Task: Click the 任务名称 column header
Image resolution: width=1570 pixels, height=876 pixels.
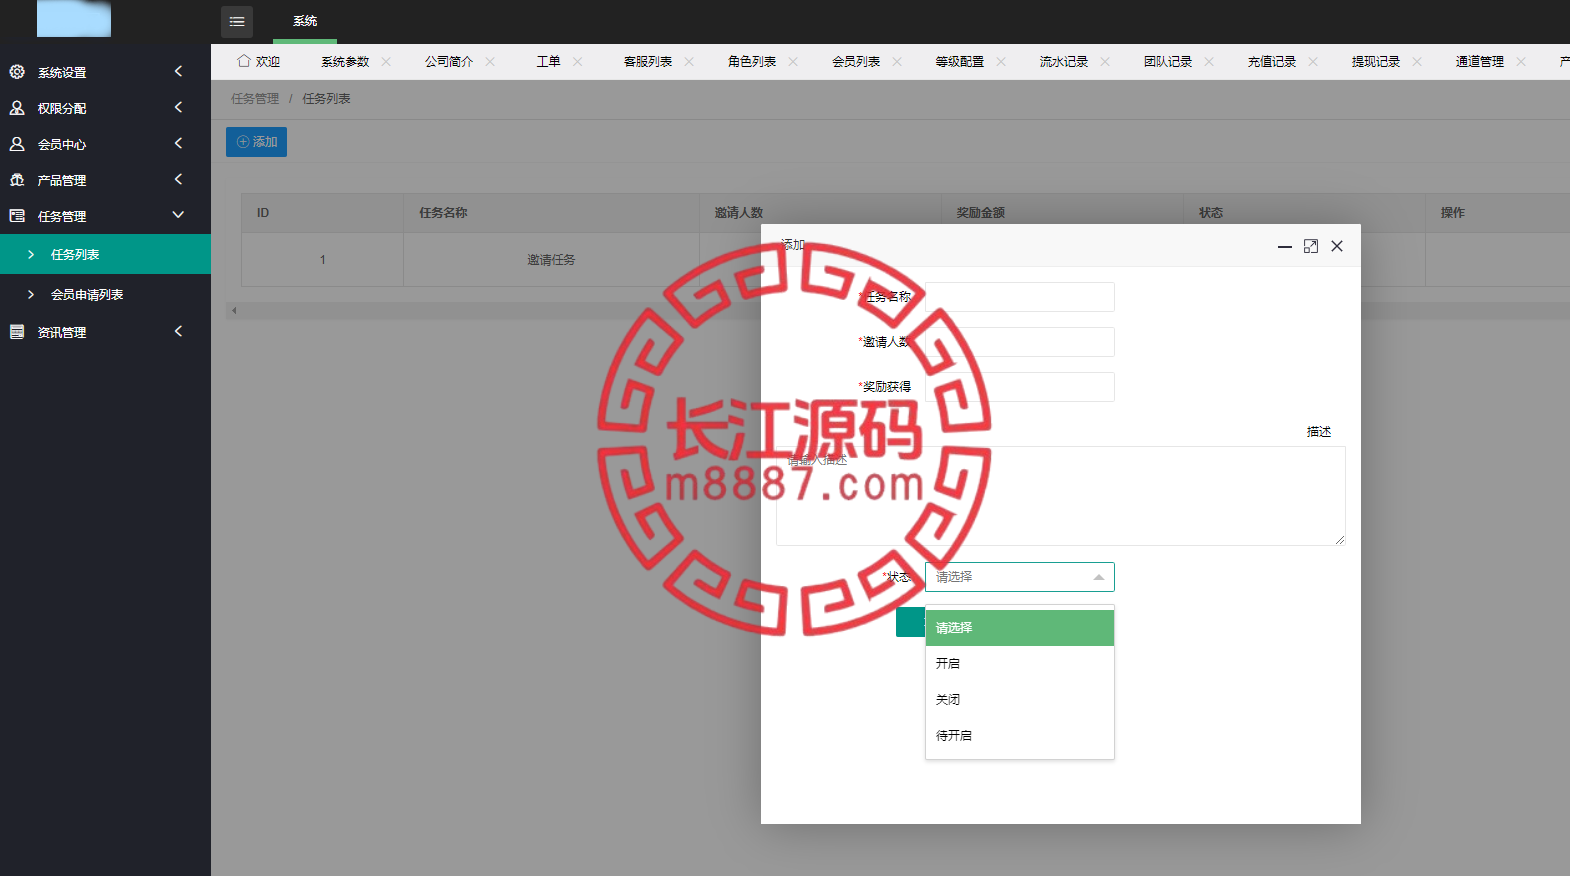Action: coord(551,213)
